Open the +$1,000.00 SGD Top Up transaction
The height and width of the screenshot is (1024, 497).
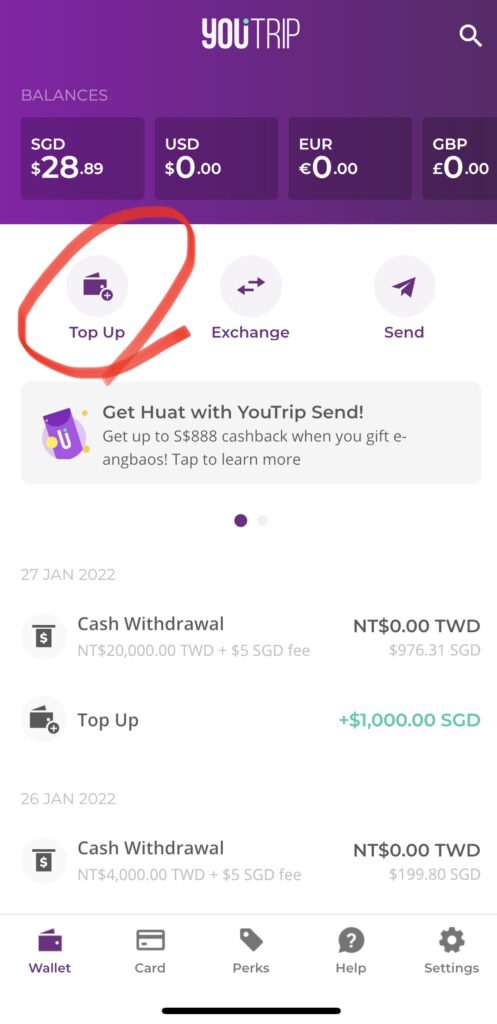(251, 720)
